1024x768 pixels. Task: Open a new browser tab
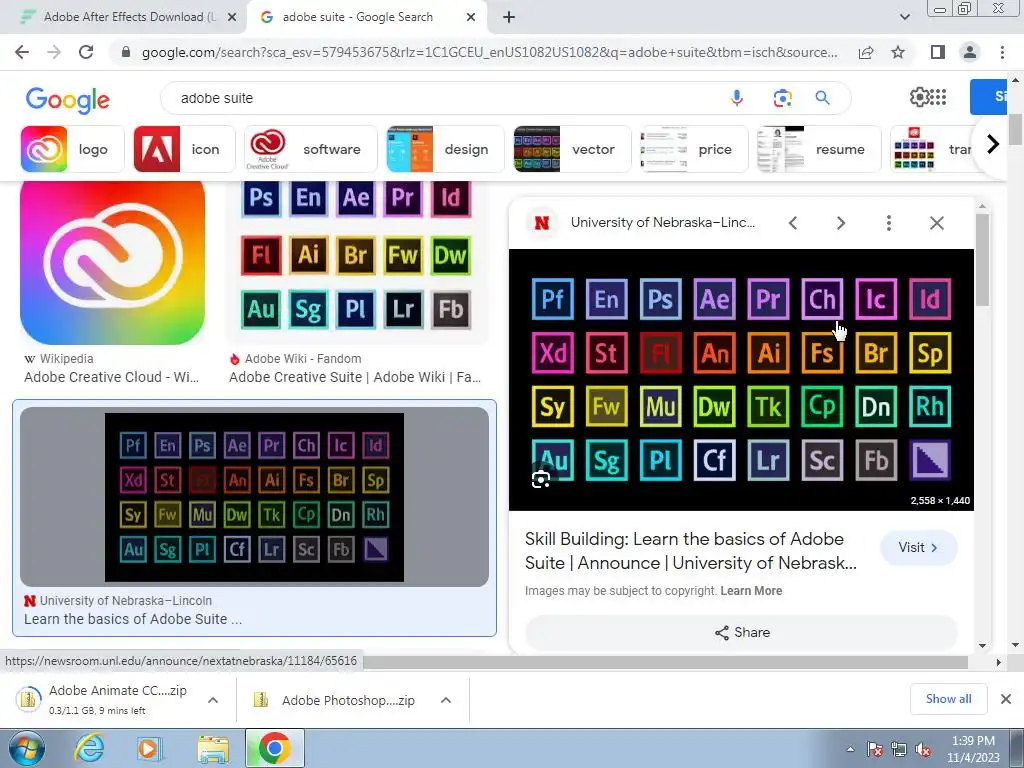click(x=509, y=17)
